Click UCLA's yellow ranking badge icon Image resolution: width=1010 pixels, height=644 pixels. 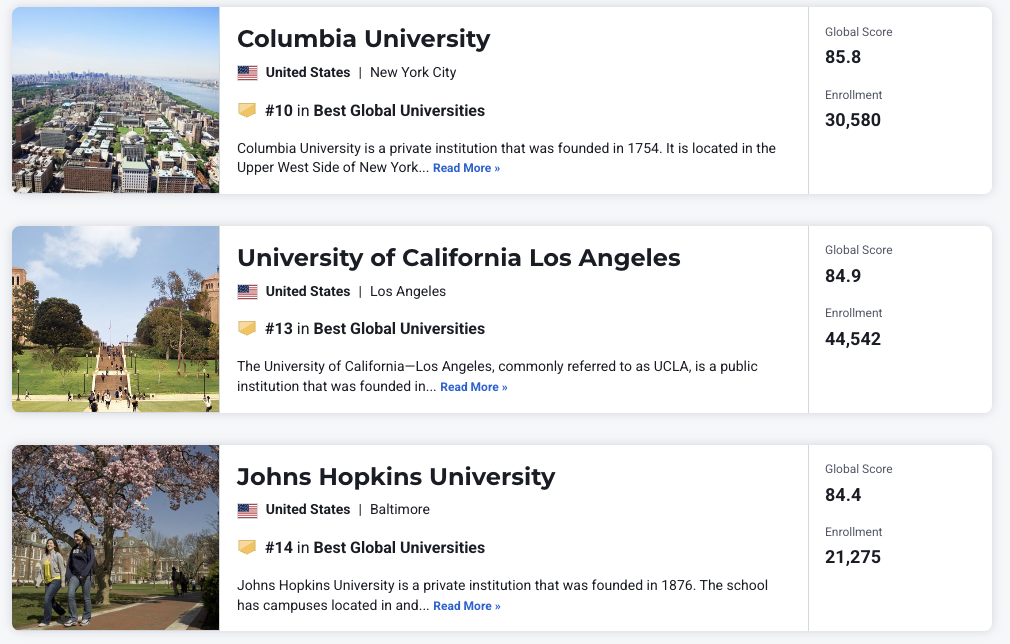click(x=247, y=328)
